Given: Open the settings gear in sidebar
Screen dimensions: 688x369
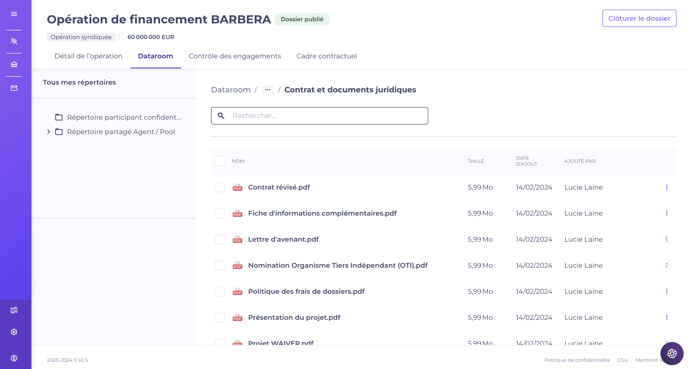Looking at the screenshot, I should click(14, 332).
